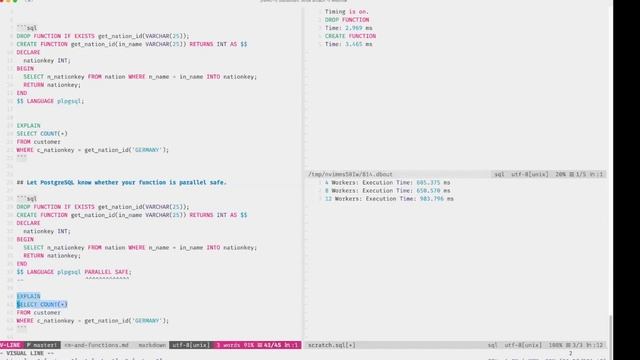
Task: Click the highlighted 'SELECT COUNT(*)' line
Action: click(x=42, y=304)
